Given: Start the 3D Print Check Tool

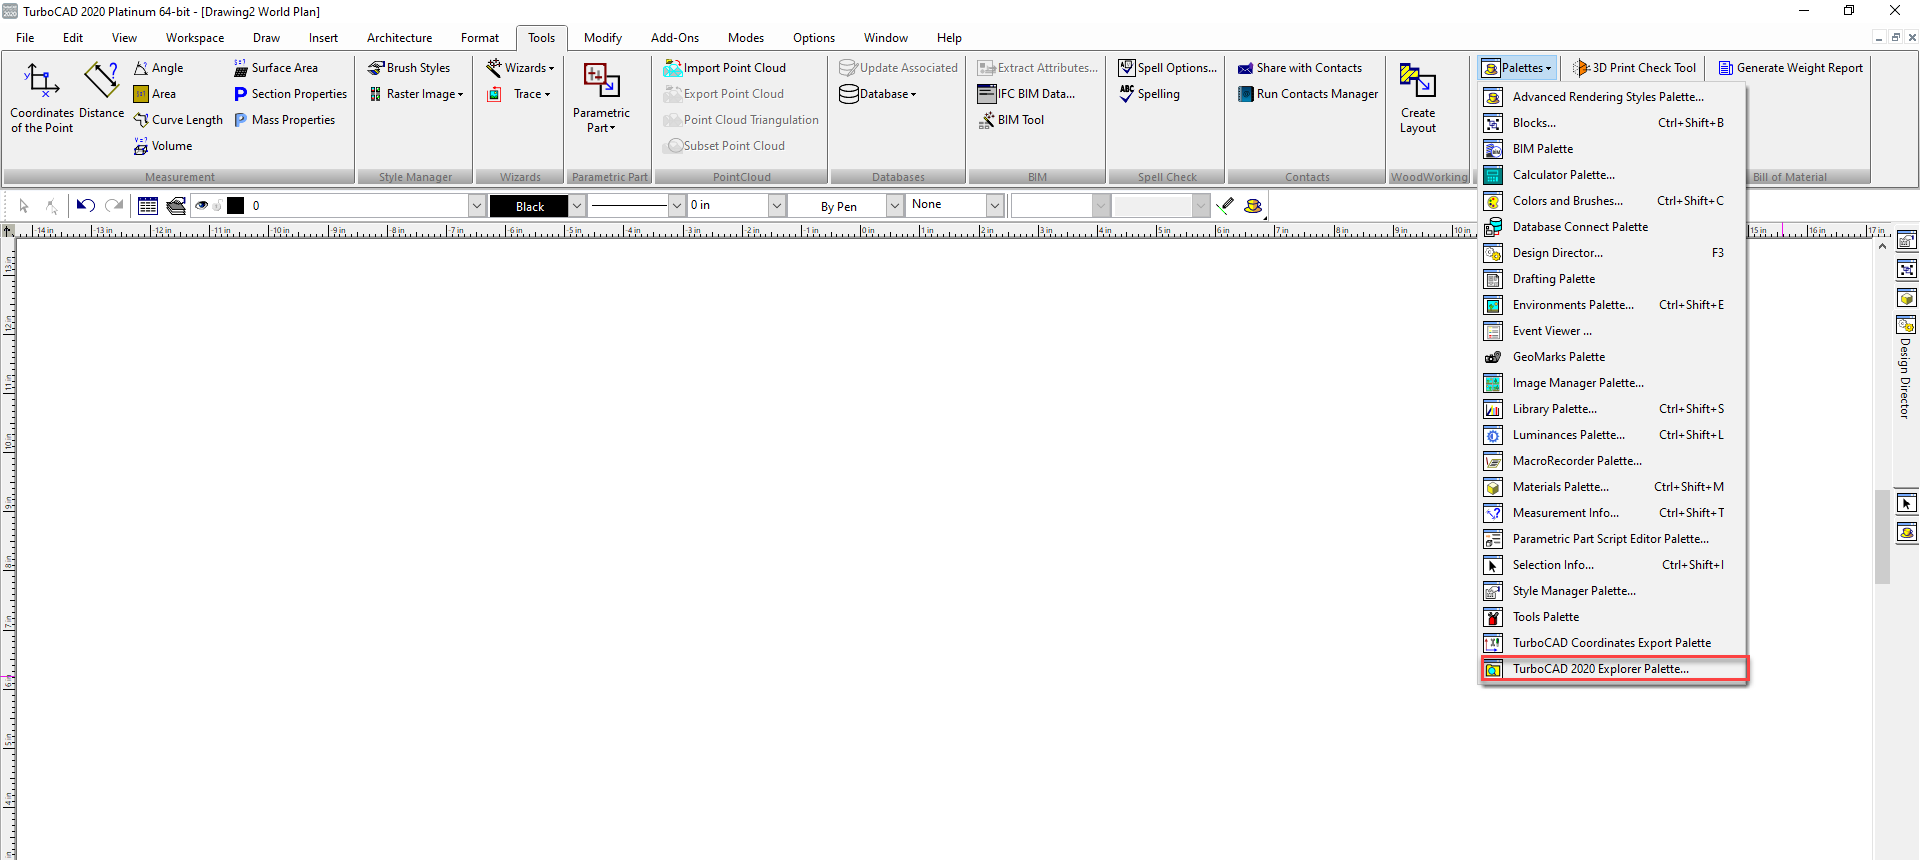Looking at the screenshot, I should [x=1634, y=68].
